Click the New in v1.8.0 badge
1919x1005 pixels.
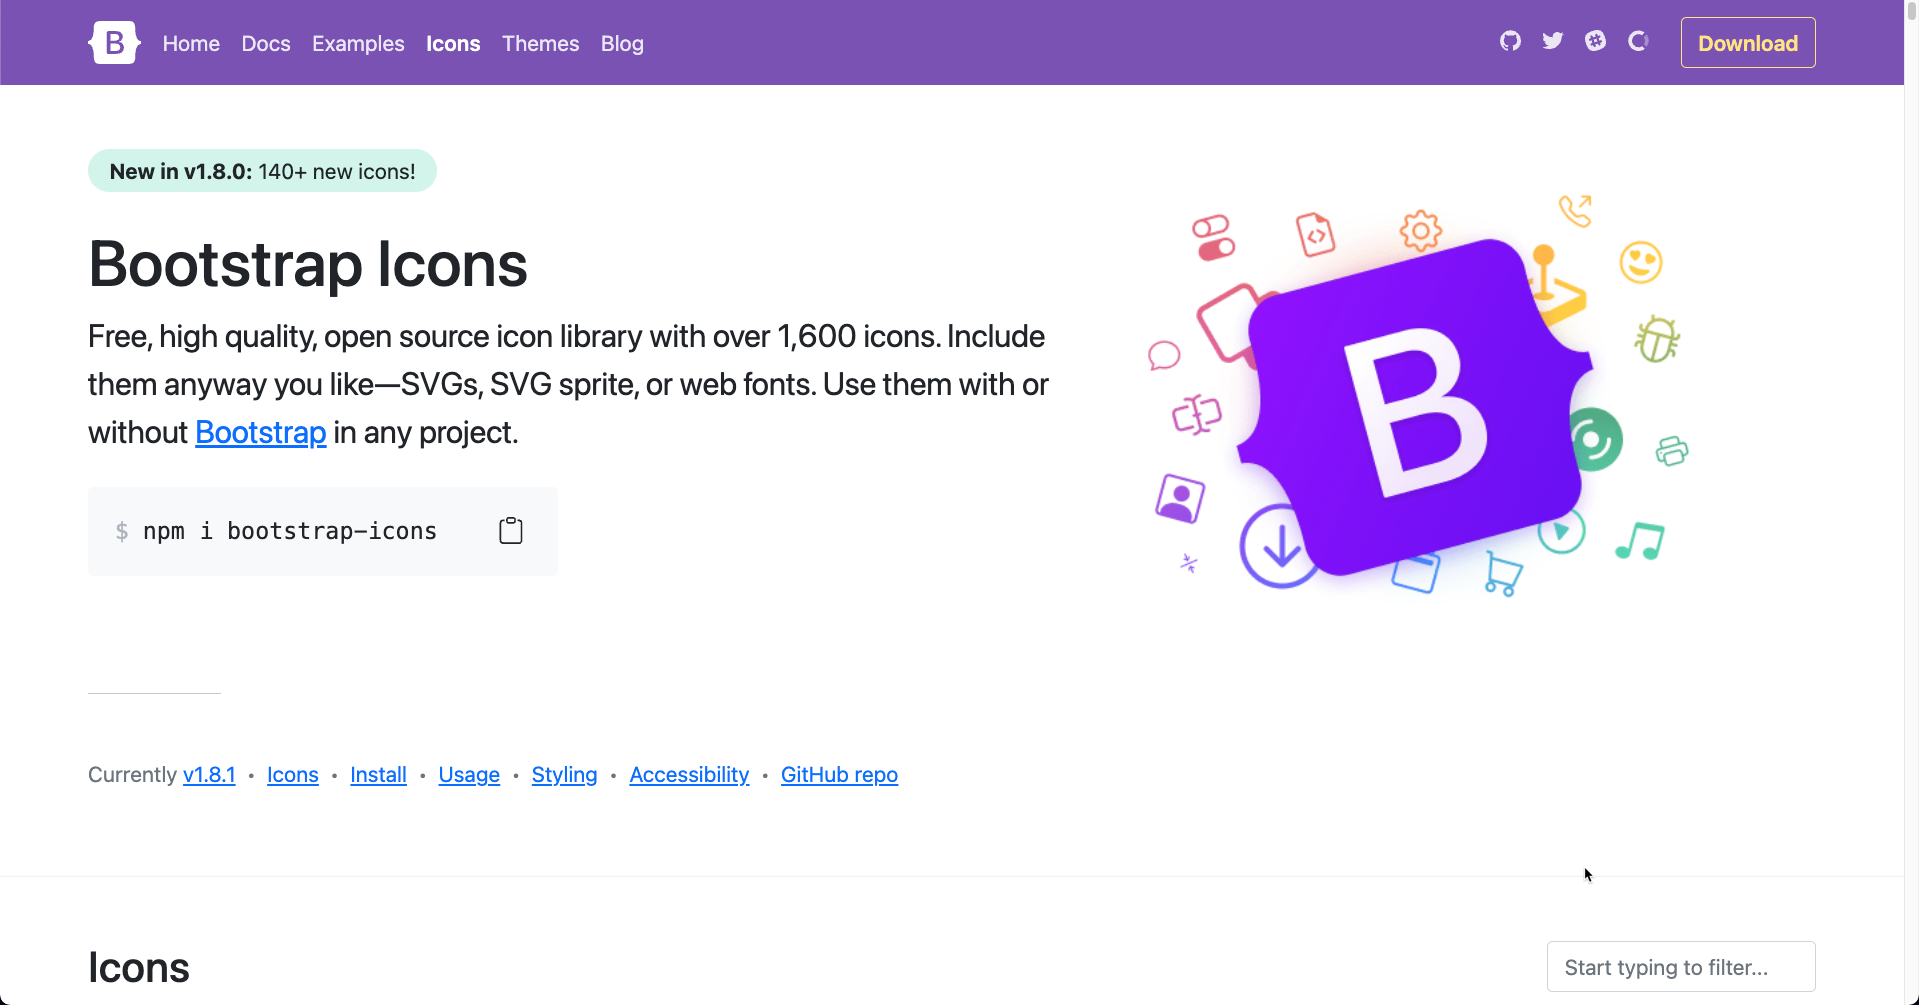262,170
